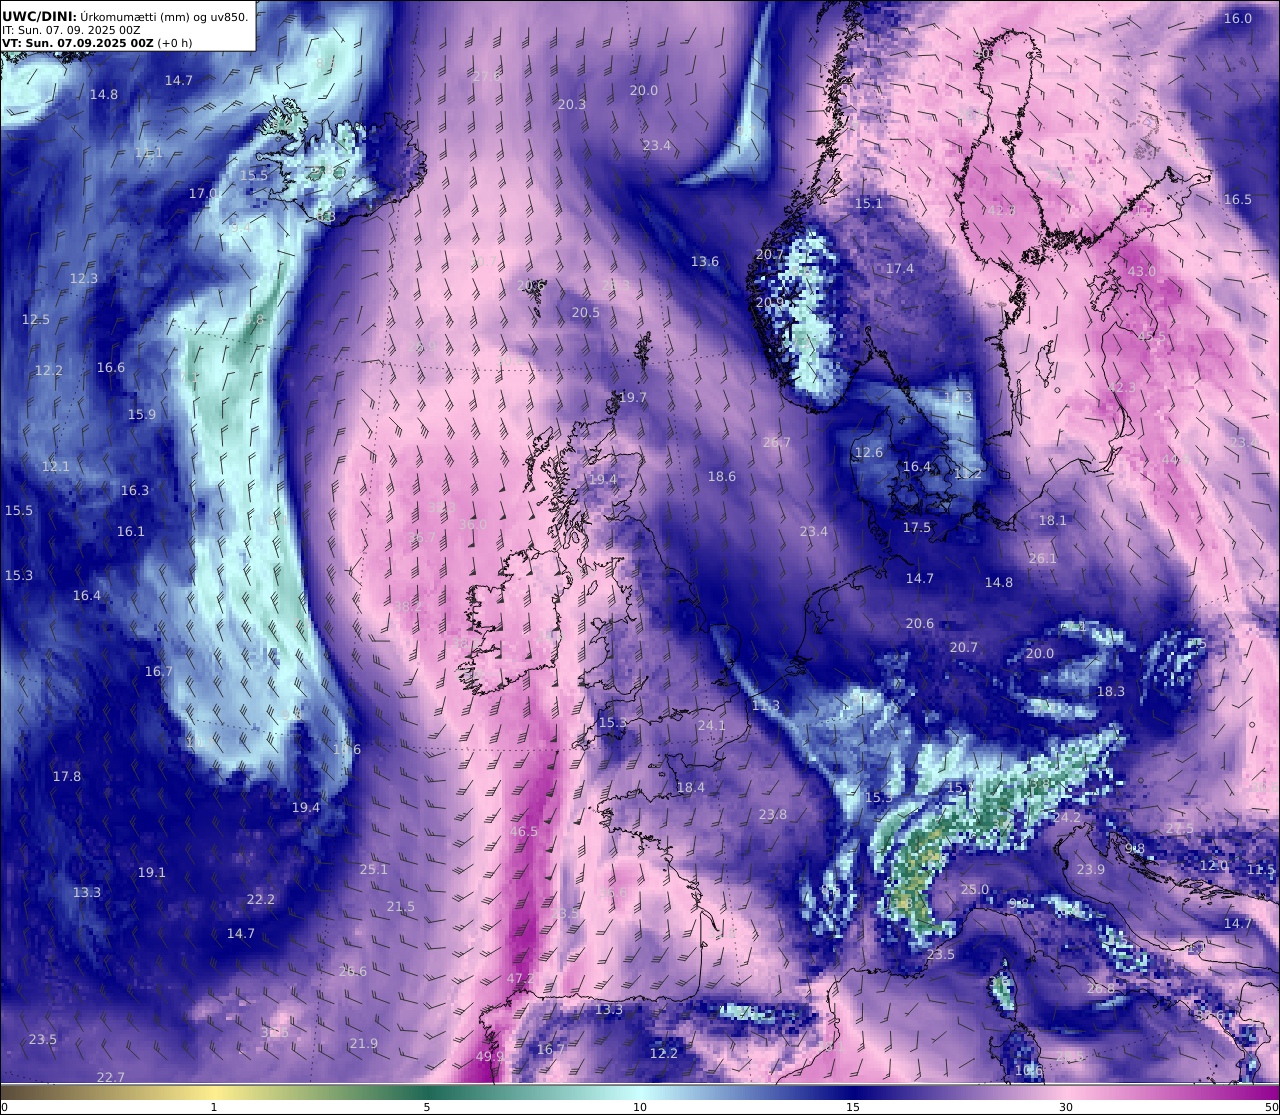Click the map value 49.9
This screenshot has height=1115, width=1280.
click(490, 1056)
